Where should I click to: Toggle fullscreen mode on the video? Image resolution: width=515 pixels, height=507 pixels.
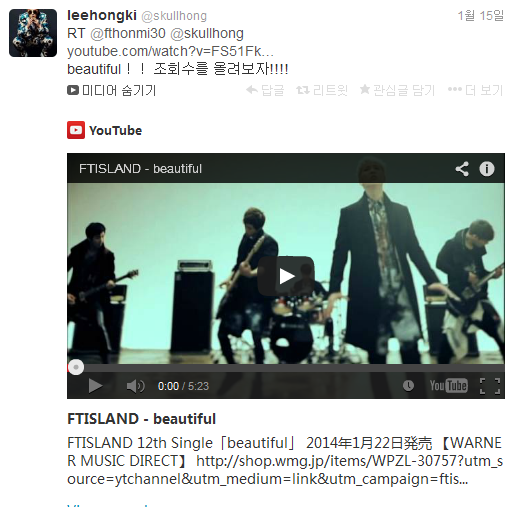coord(490,386)
